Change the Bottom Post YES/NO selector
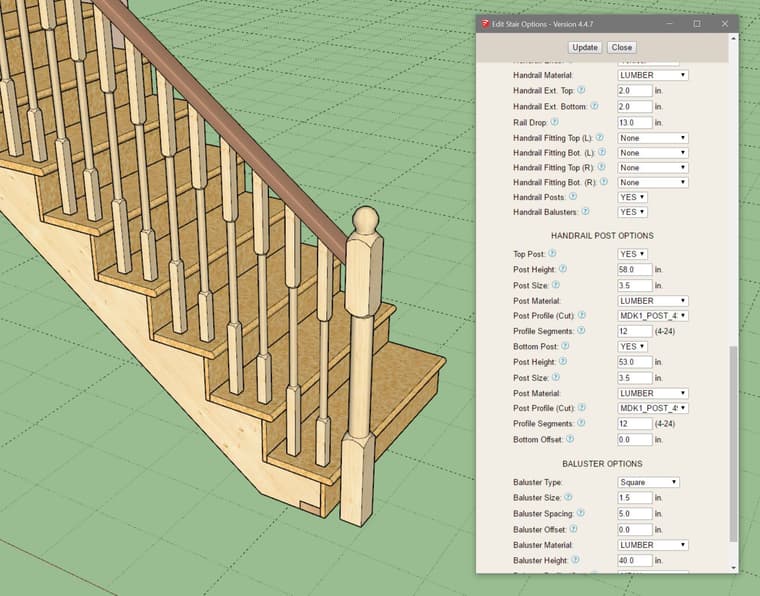The height and width of the screenshot is (596, 760). [x=633, y=347]
